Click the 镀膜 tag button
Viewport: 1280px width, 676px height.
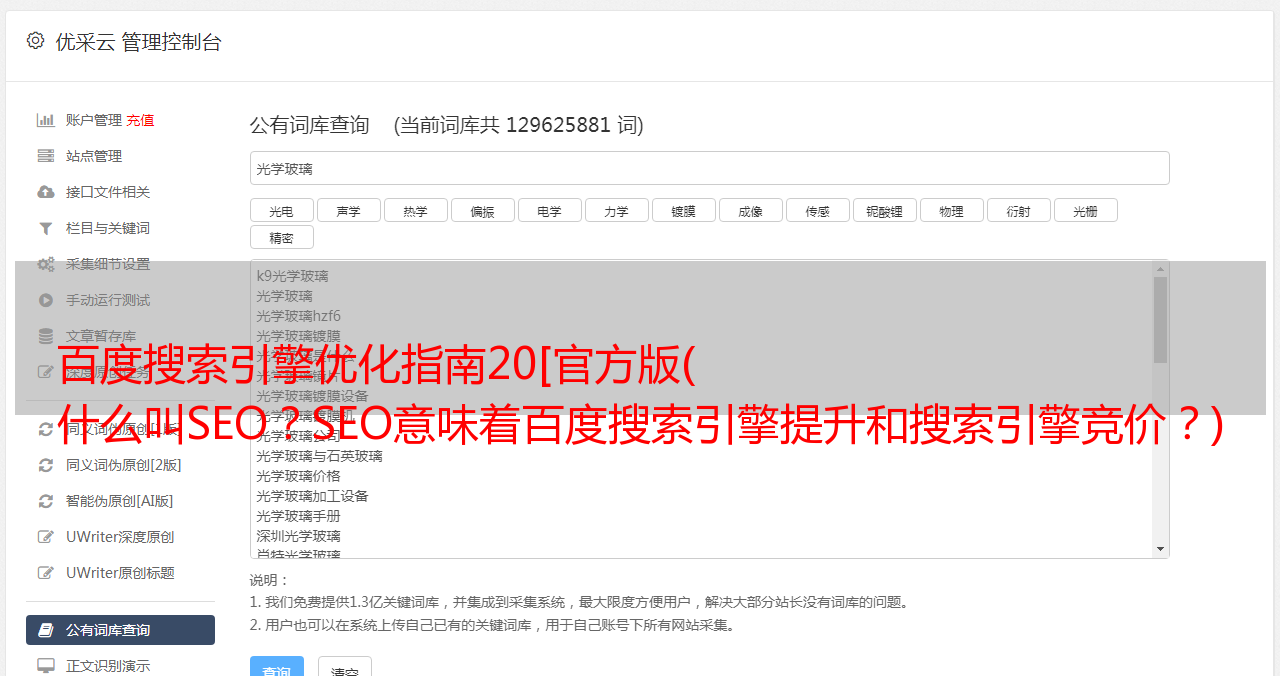[683, 210]
